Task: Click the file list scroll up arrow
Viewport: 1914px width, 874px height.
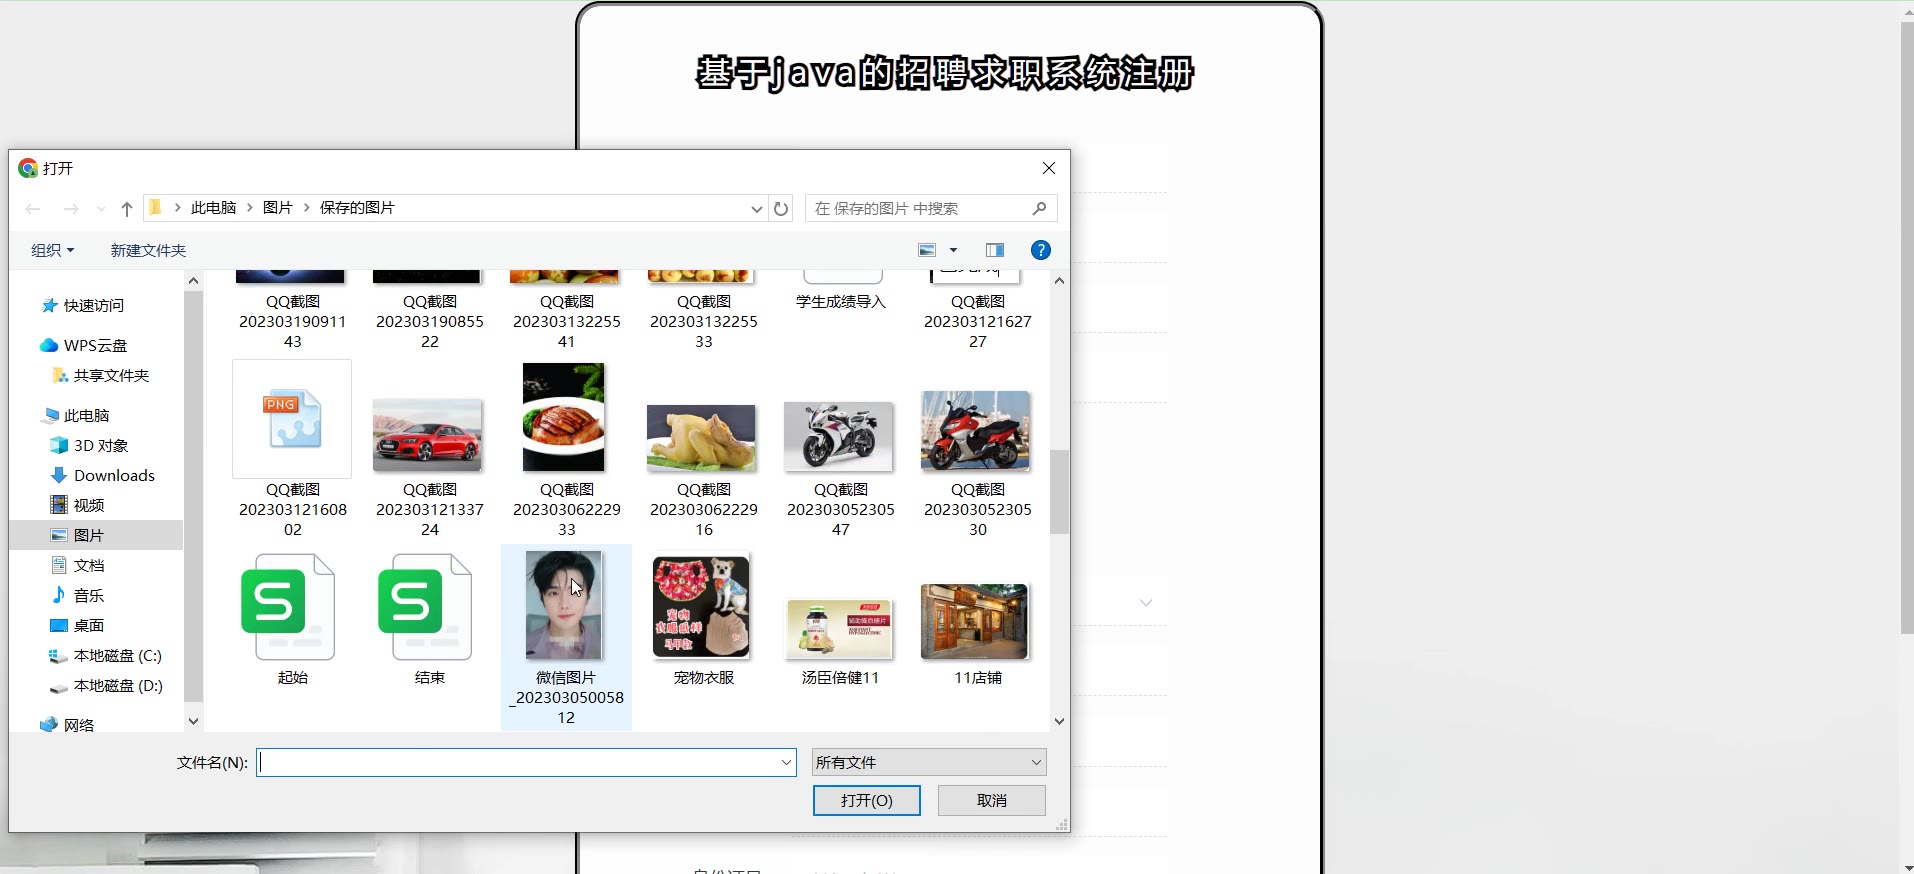Action: point(1059,281)
